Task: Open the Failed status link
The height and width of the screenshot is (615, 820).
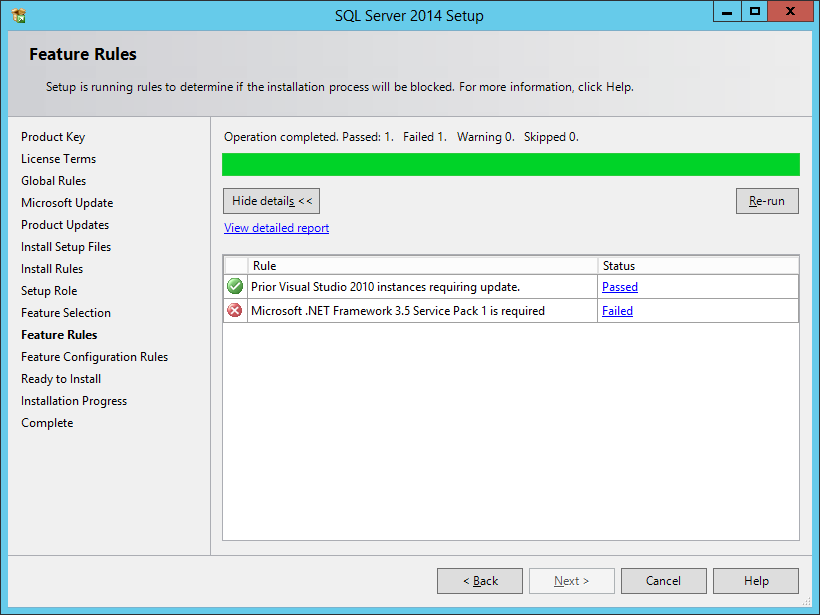Action: (617, 311)
